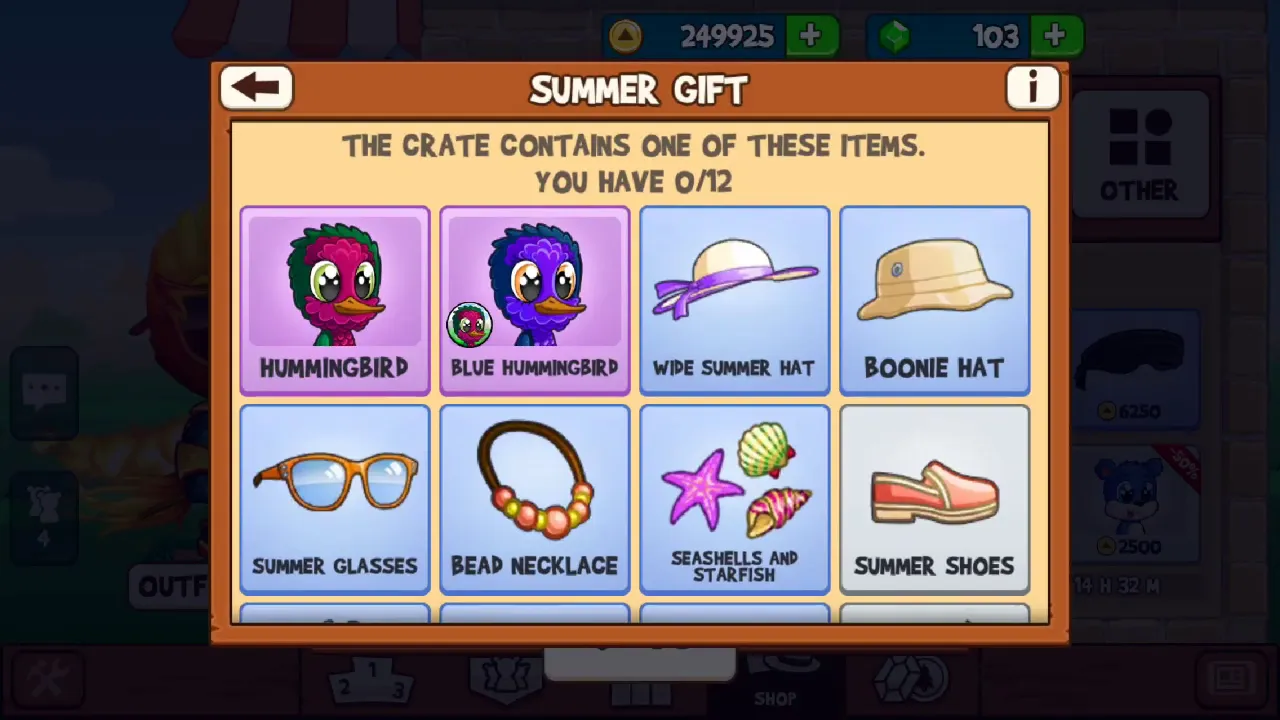Open the chat bubble icon on left

(x=45, y=393)
